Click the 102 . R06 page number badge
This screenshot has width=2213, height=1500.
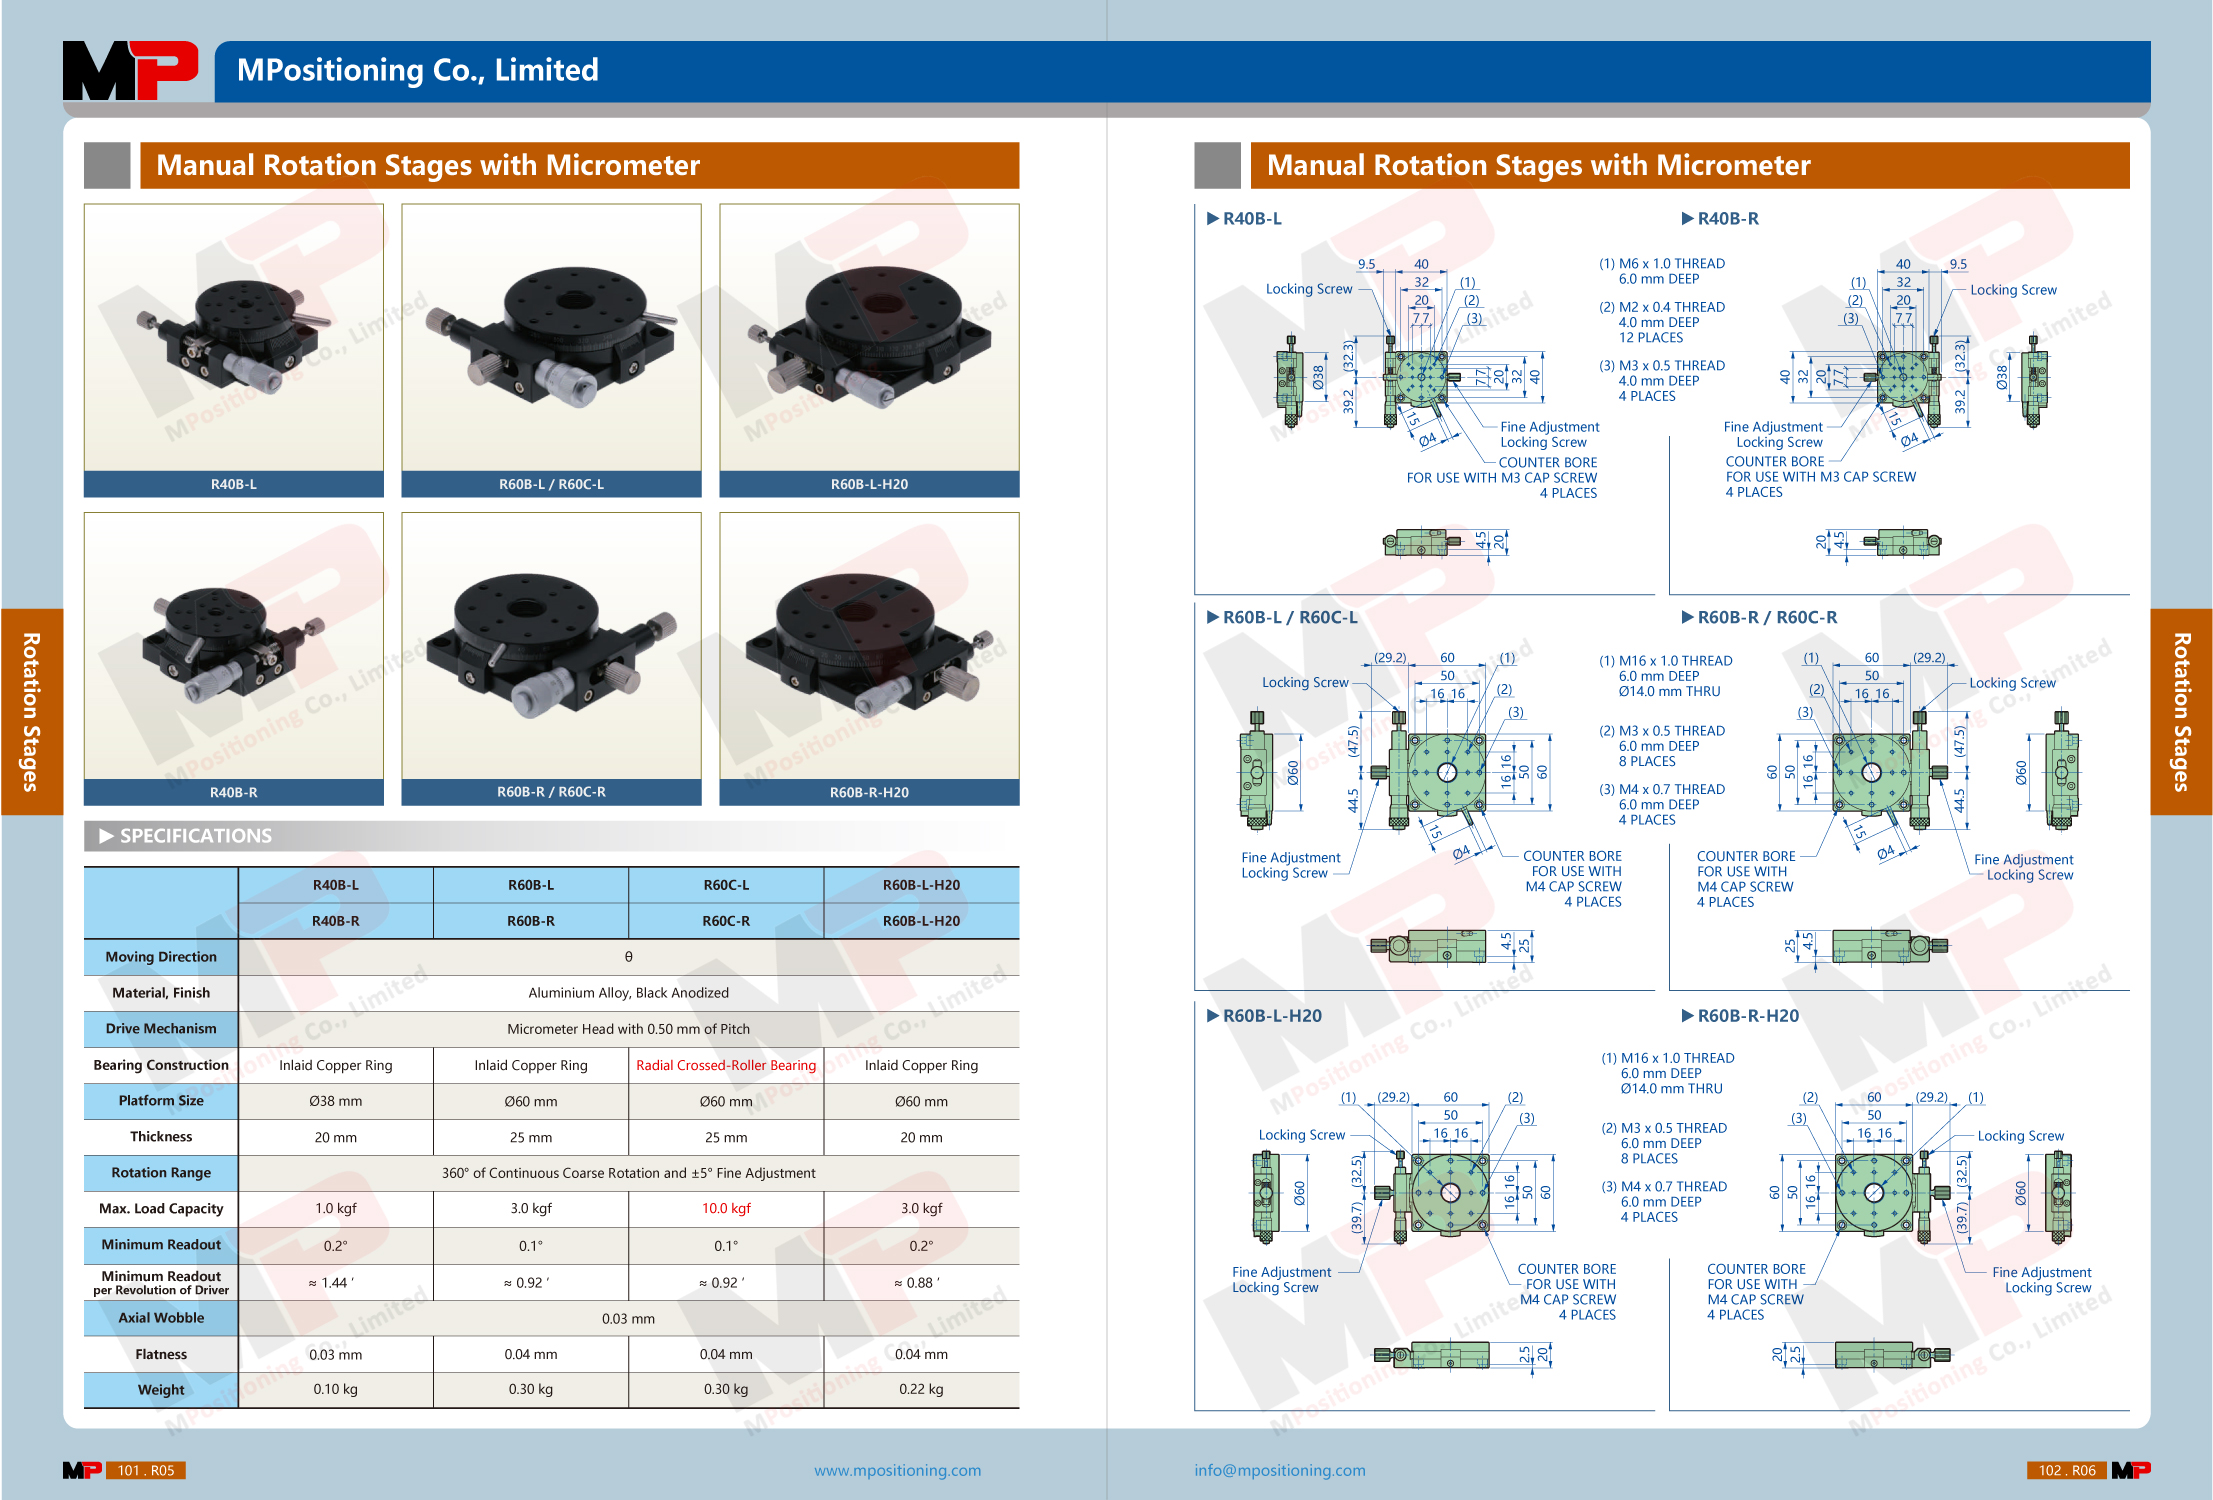click(x=2066, y=1470)
